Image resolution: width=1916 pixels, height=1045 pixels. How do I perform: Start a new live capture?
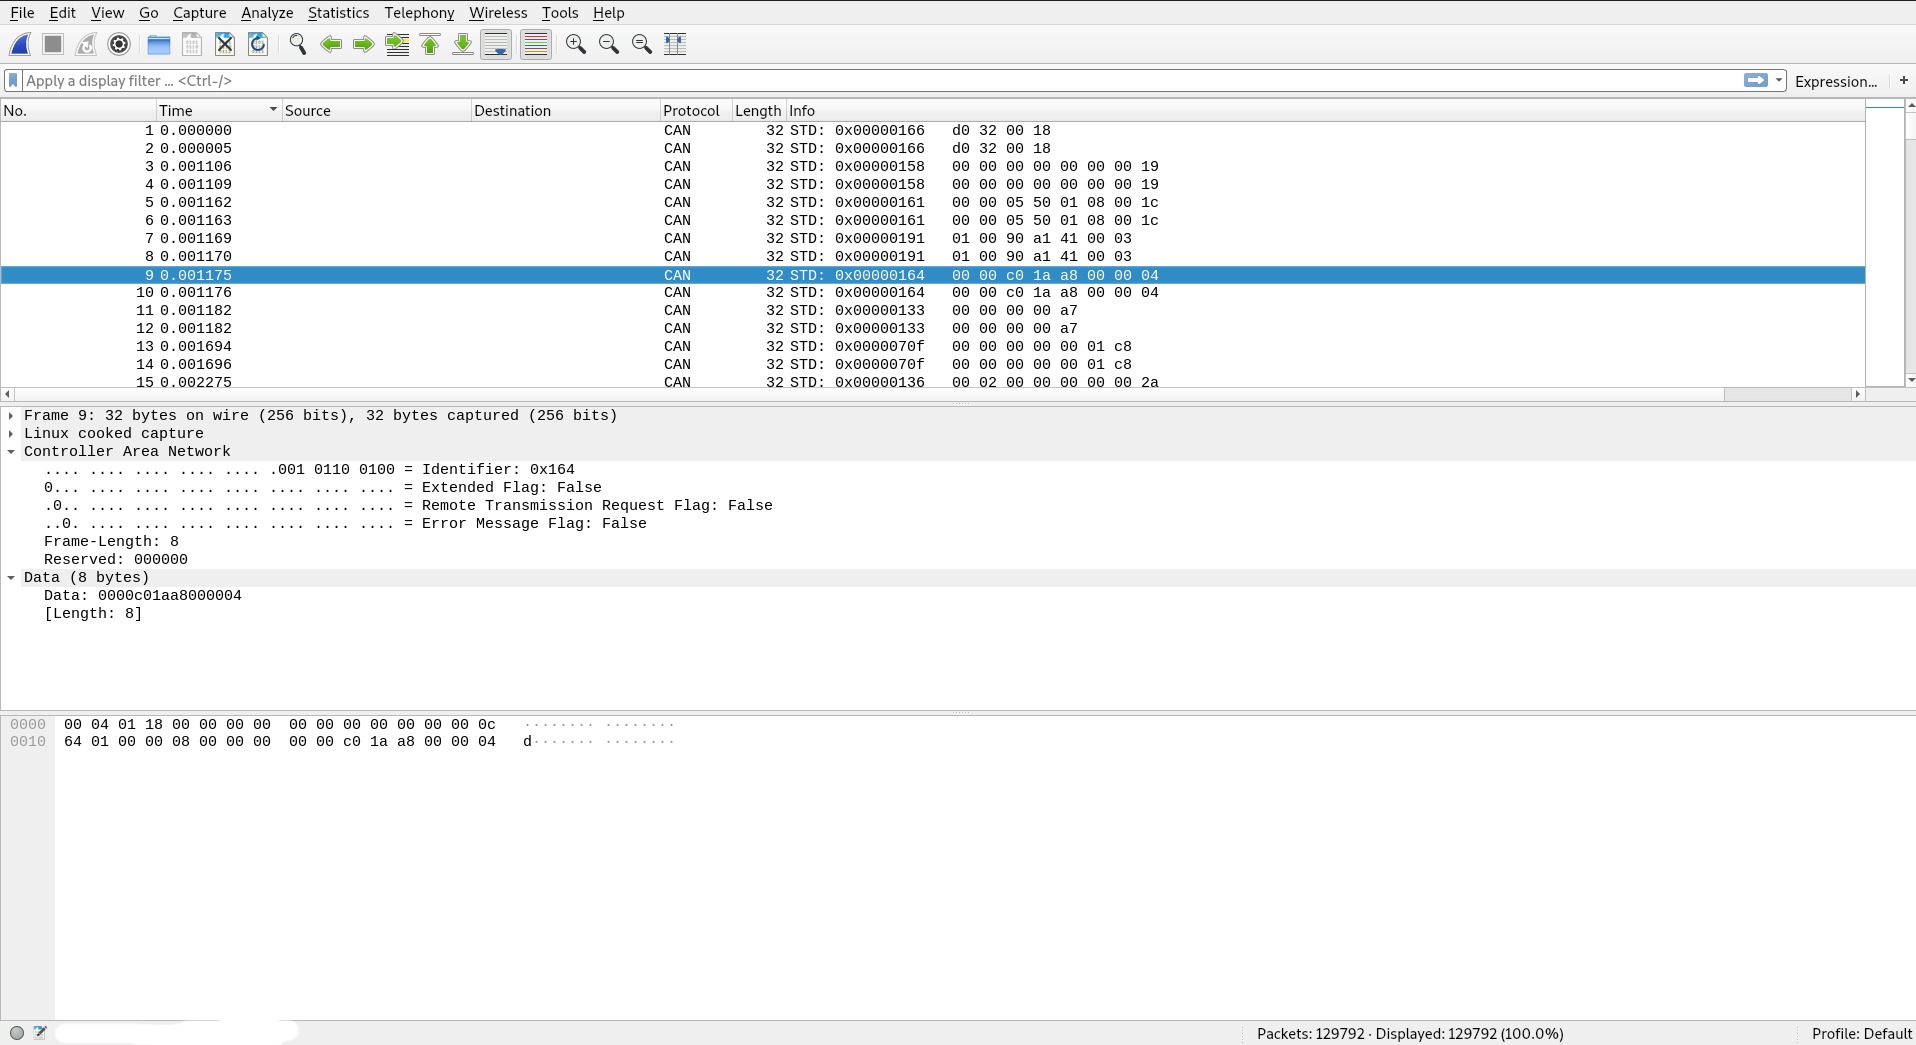pos(20,44)
